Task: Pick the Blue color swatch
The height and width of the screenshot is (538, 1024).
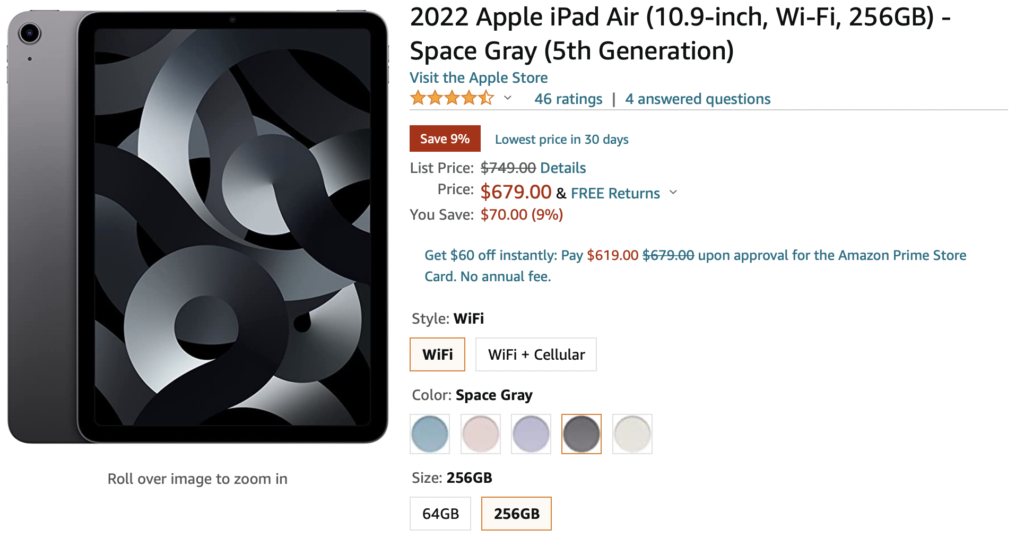Action: pos(431,434)
